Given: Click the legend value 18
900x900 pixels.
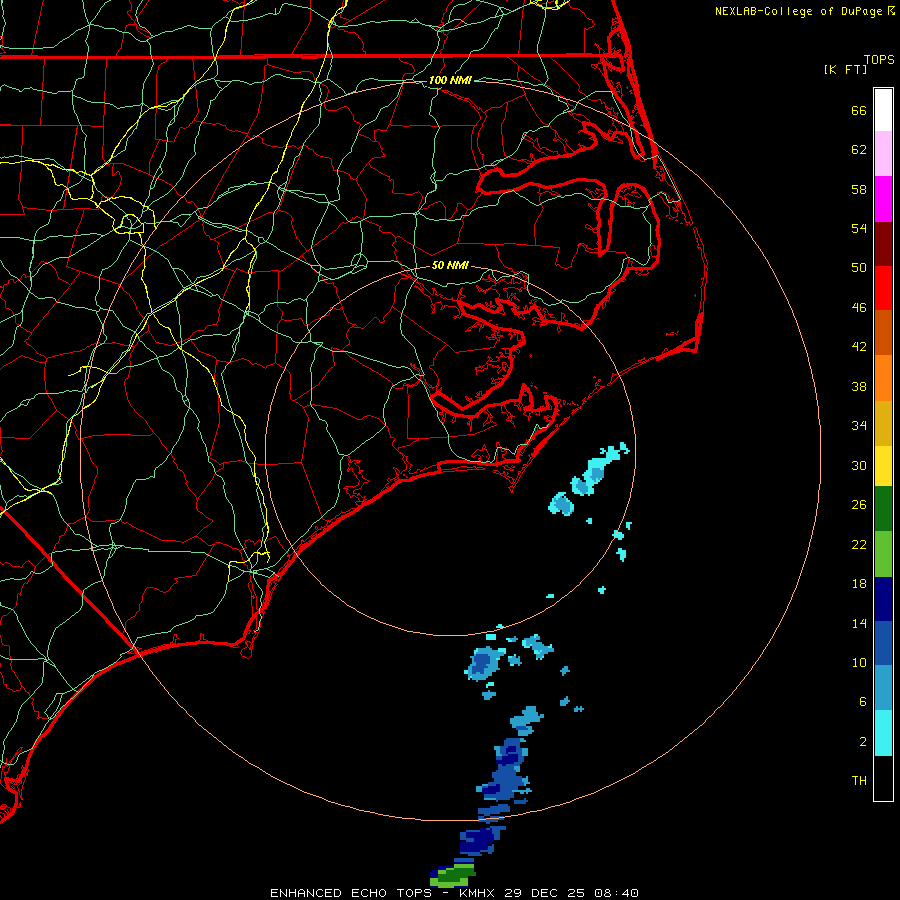Looking at the screenshot, I should (x=859, y=584).
